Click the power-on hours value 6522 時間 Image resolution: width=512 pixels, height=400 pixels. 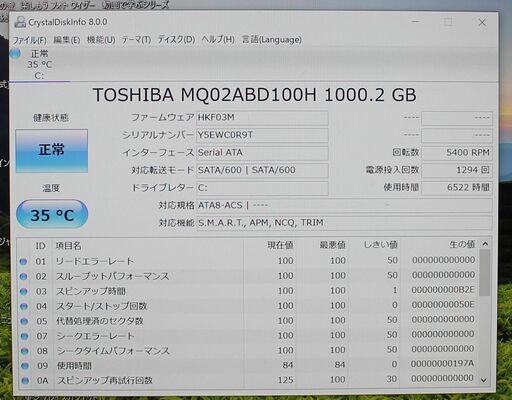457,188
